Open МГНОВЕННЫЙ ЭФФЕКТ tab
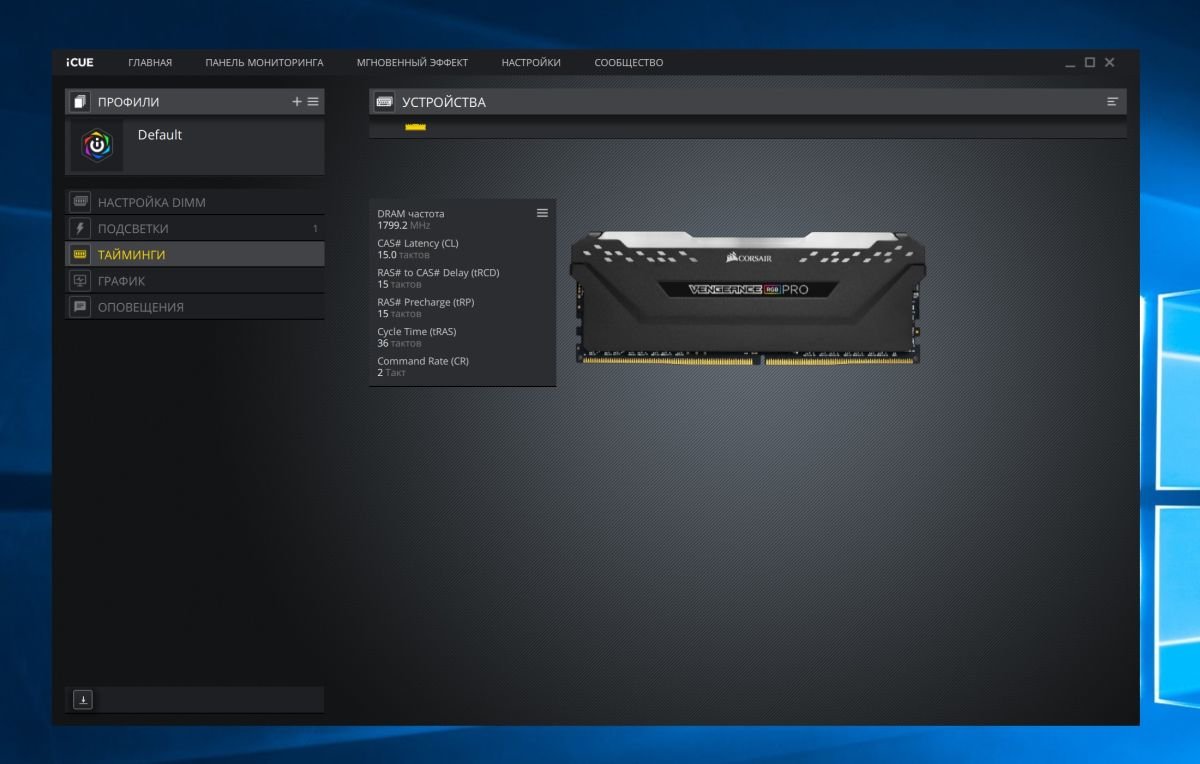 (412, 63)
